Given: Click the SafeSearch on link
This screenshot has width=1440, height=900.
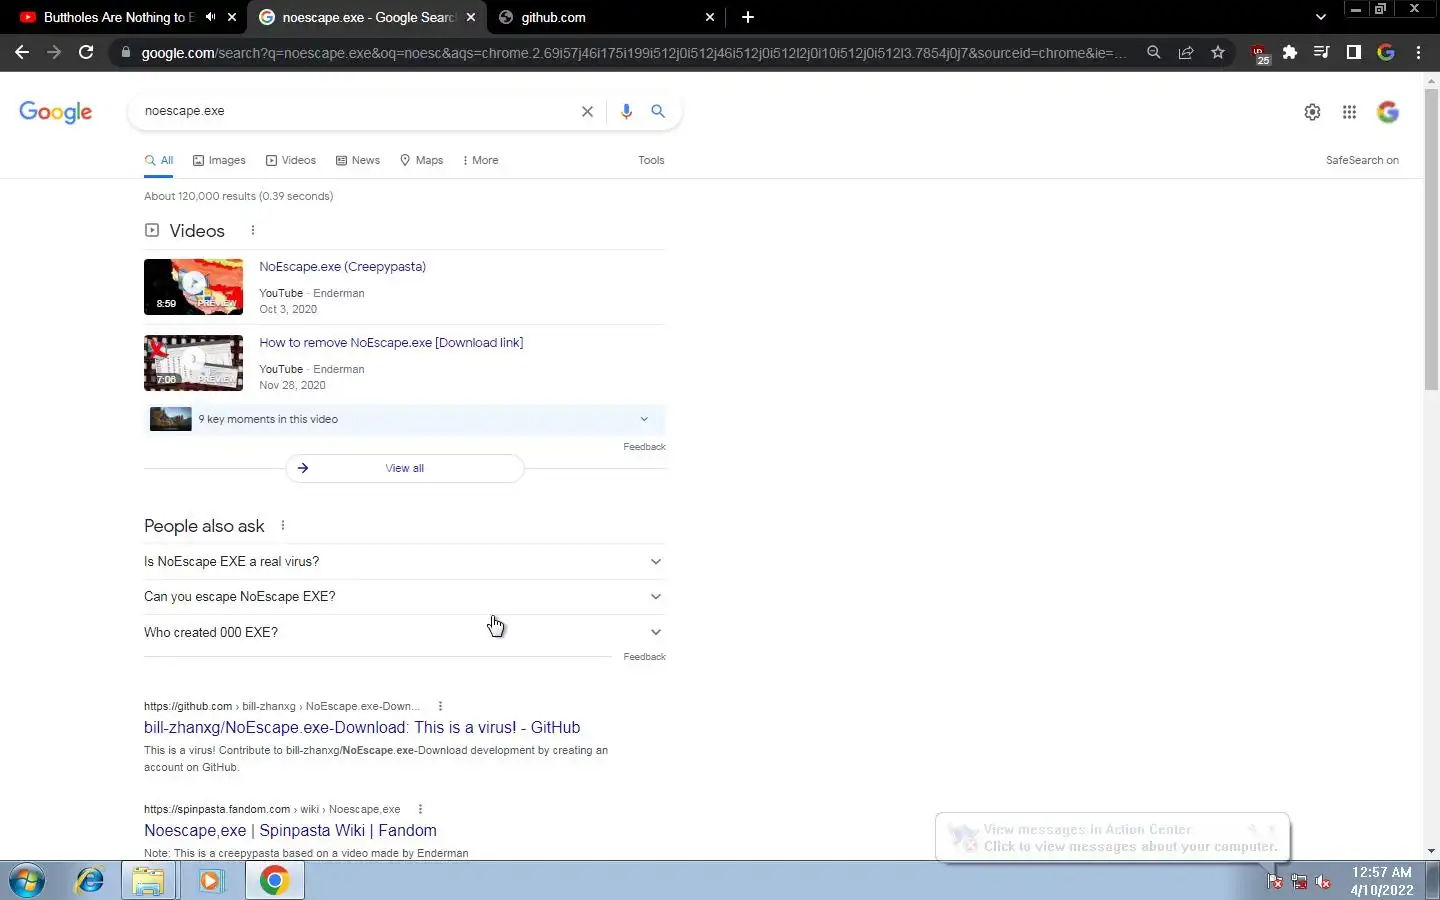Looking at the screenshot, I should coord(1362,160).
